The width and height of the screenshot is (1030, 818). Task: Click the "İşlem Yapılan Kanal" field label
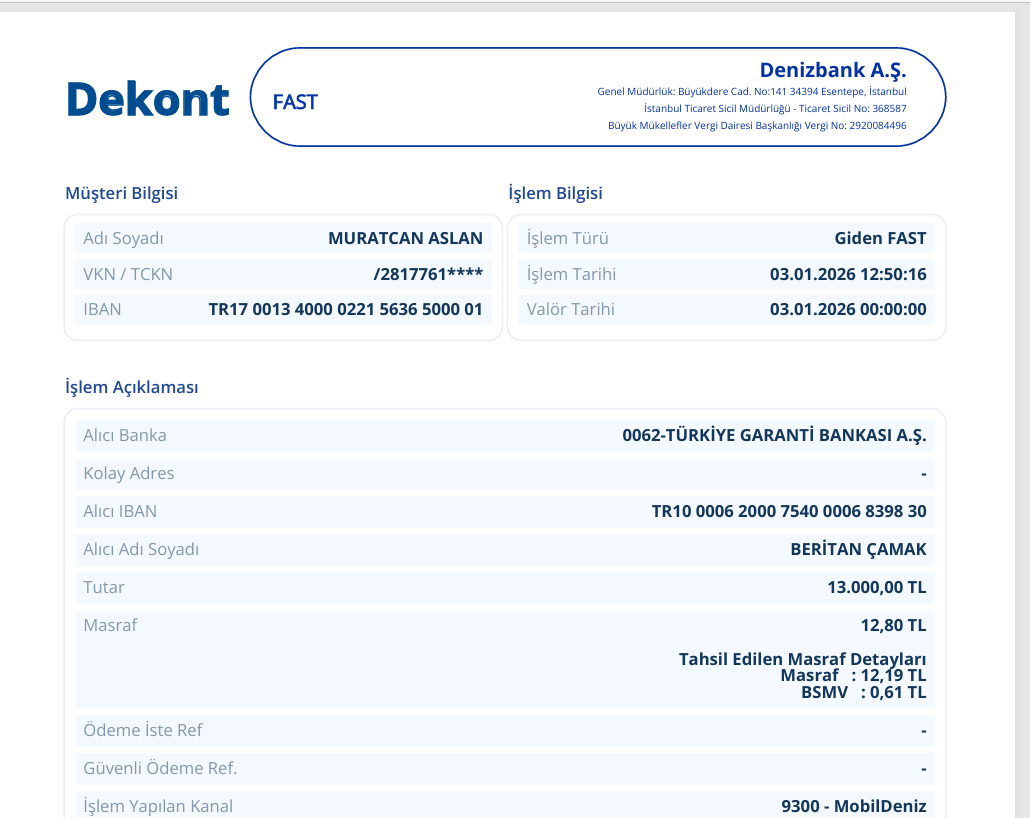click(158, 806)
